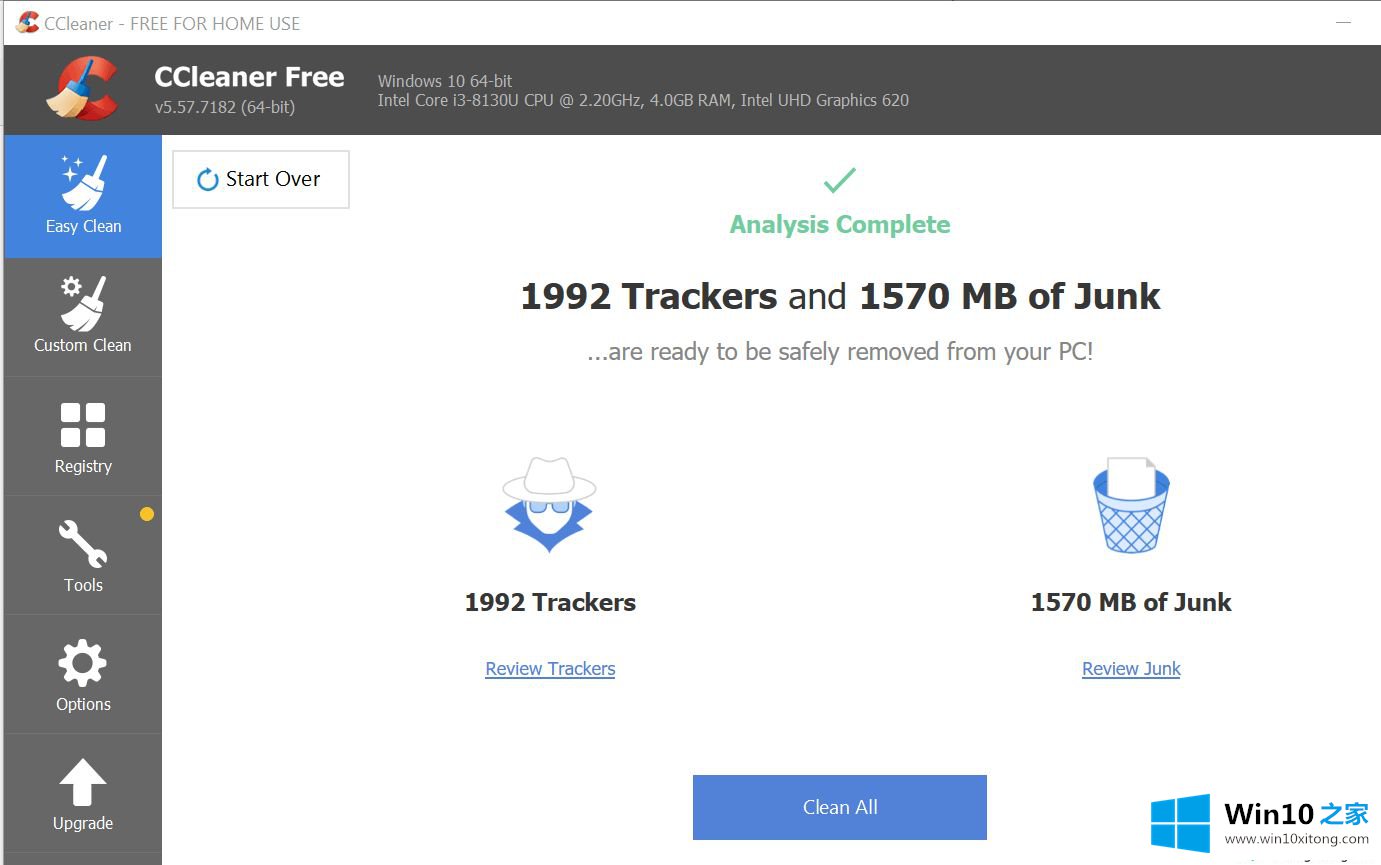Click the Start Over button
This screenshot has height=865, width=1381.
tap(261, 179)
